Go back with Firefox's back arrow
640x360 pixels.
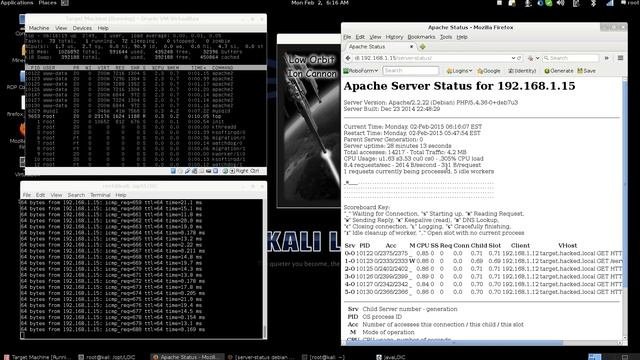point(348,58)
